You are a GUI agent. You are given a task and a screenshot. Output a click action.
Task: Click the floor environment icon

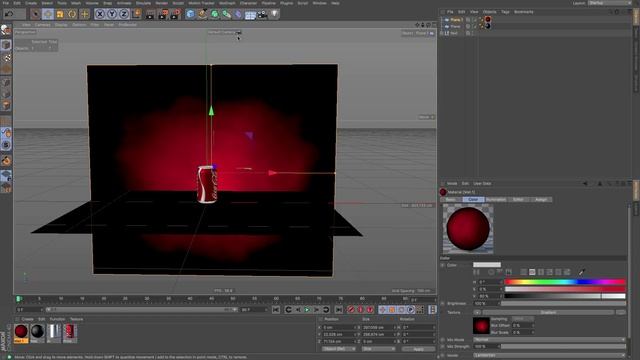(x=250, y=15)
